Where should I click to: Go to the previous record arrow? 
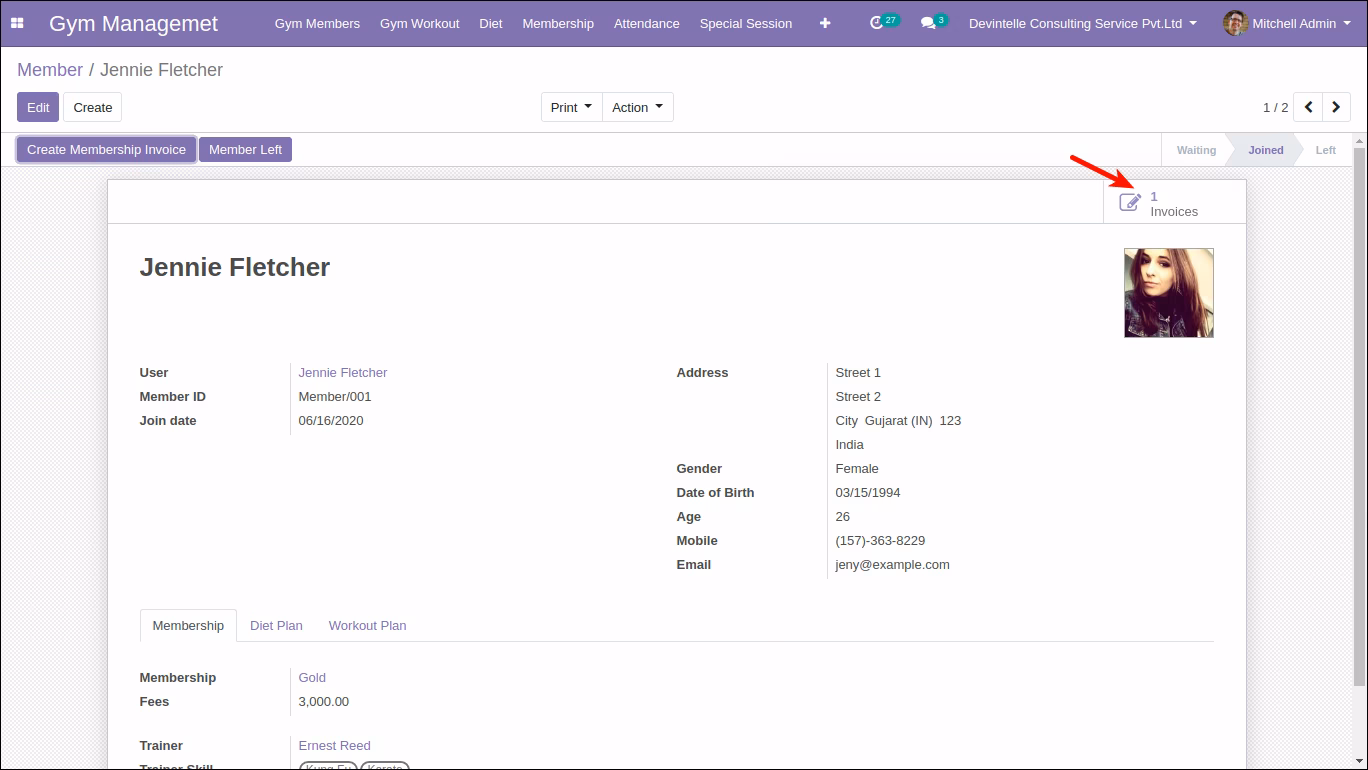[x=1308, y=107]
